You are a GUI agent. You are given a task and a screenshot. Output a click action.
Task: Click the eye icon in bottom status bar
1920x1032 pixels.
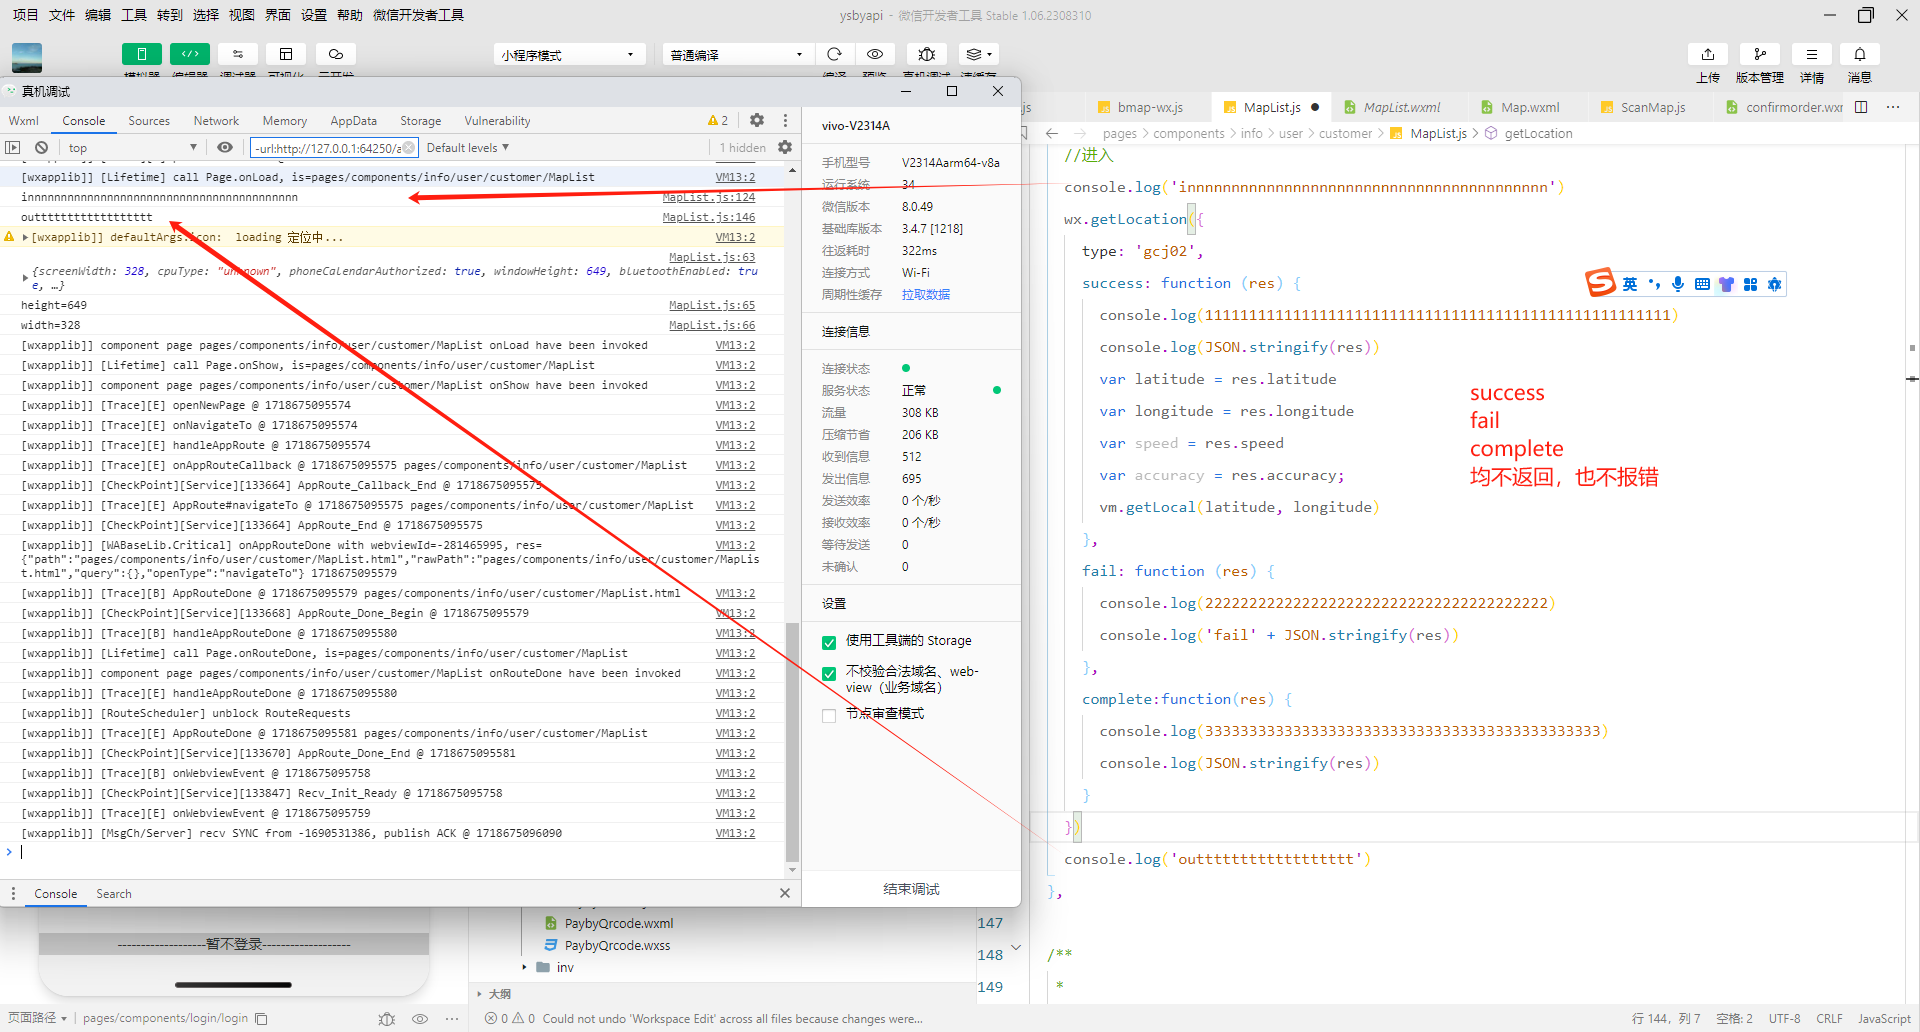point(420,1018)
